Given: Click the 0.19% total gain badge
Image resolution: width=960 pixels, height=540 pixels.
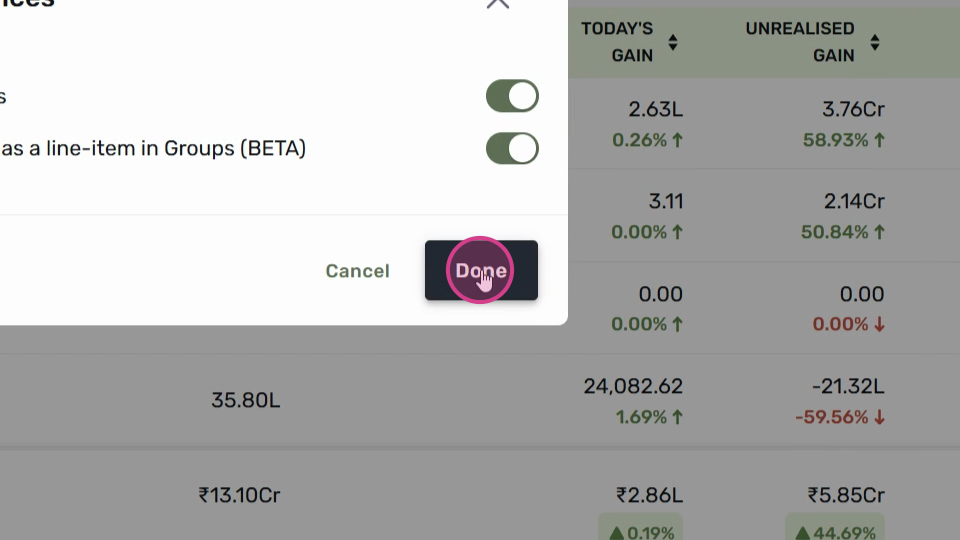Looking at the screenshot, I should (640, 530).
